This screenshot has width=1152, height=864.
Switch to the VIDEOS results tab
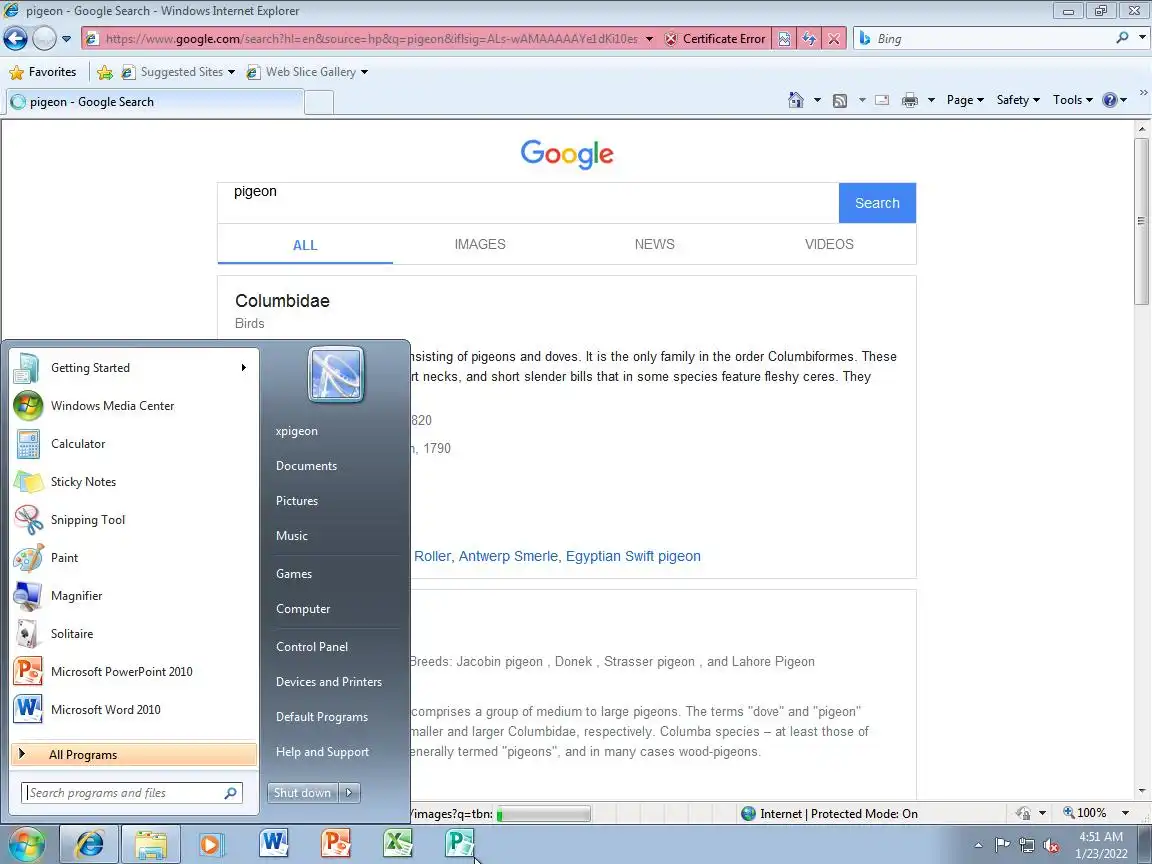tap(829, 245)
